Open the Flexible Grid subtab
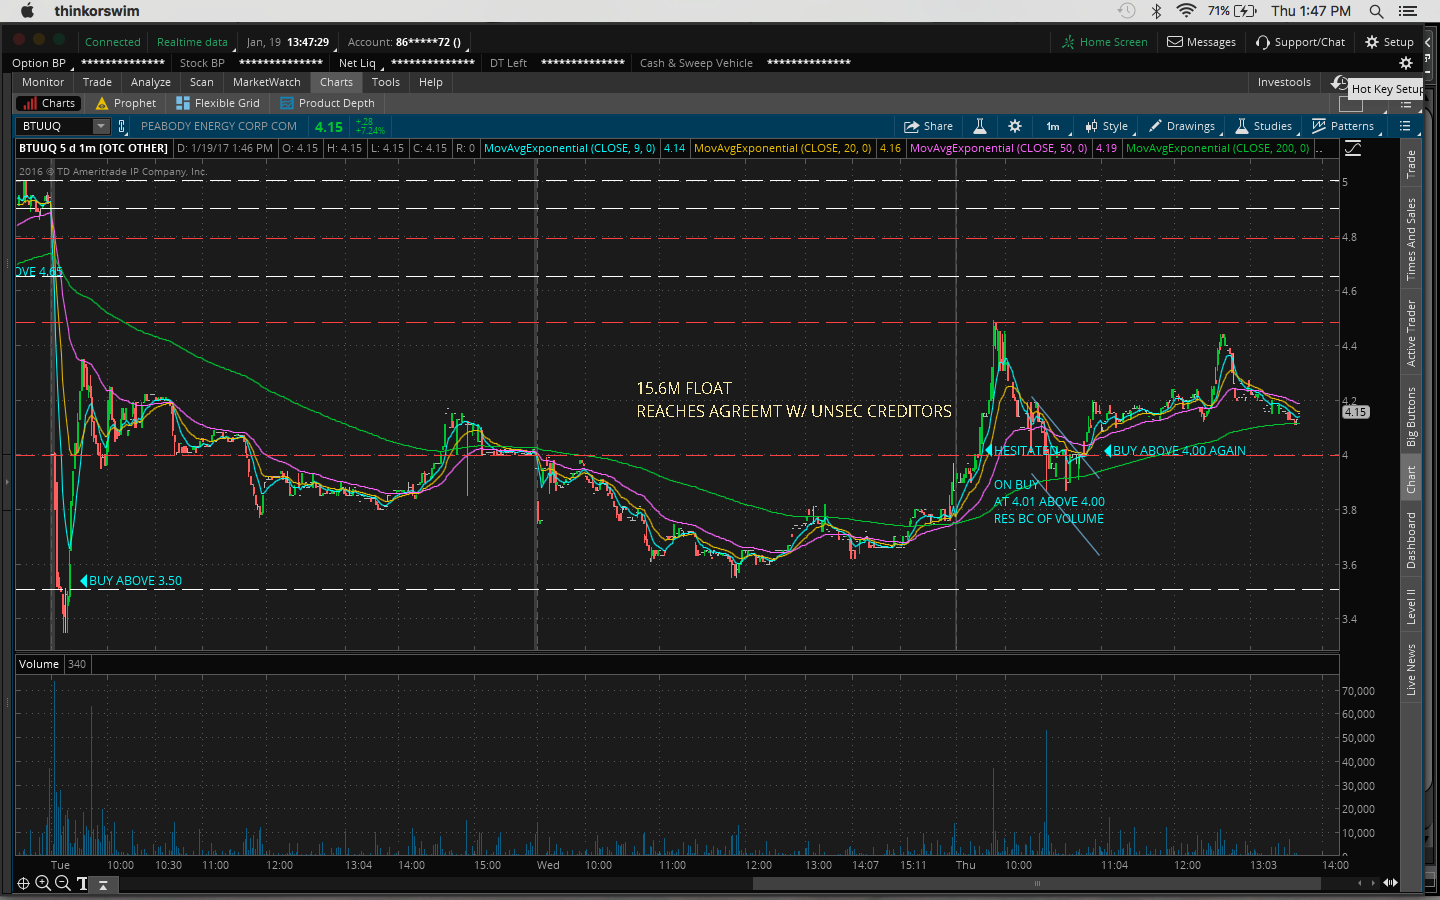The height and width of the screenshot is (900, 1440). (x=218, y=103)
